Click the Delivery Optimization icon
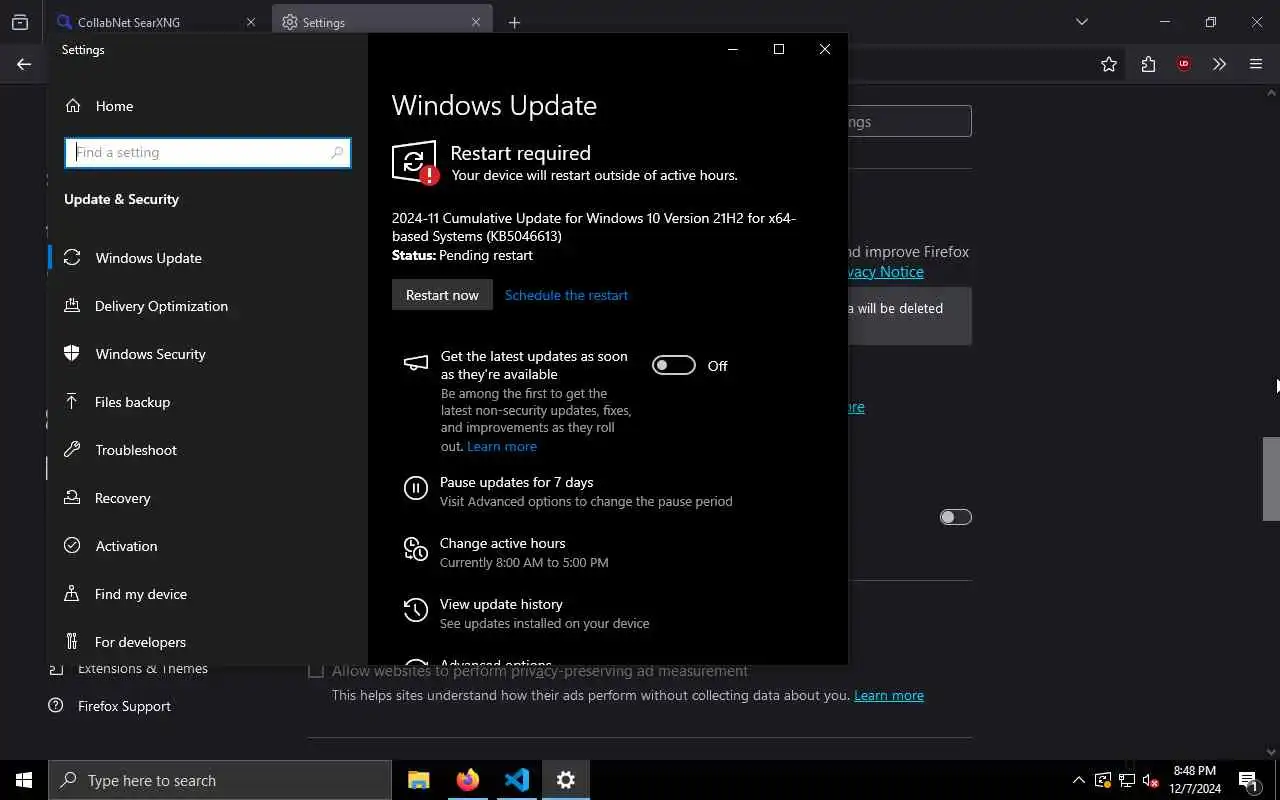Screen dimensions: 1280x800 click(x=72, y=306)
